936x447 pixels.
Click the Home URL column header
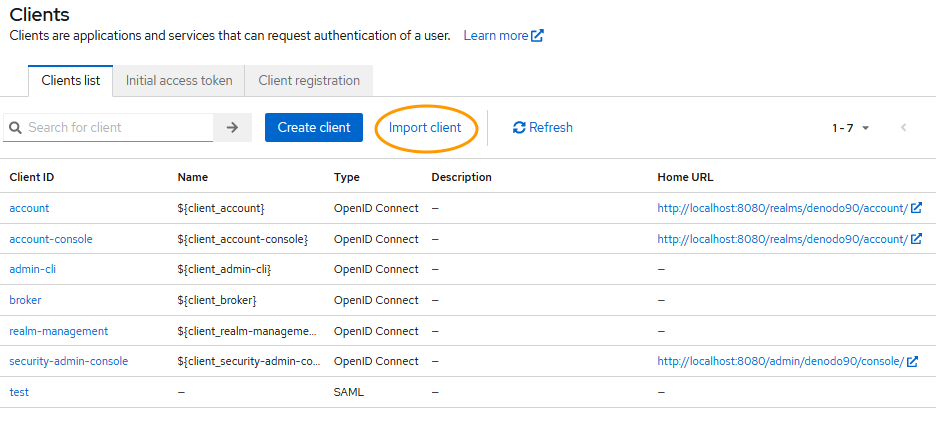[685, 177]
